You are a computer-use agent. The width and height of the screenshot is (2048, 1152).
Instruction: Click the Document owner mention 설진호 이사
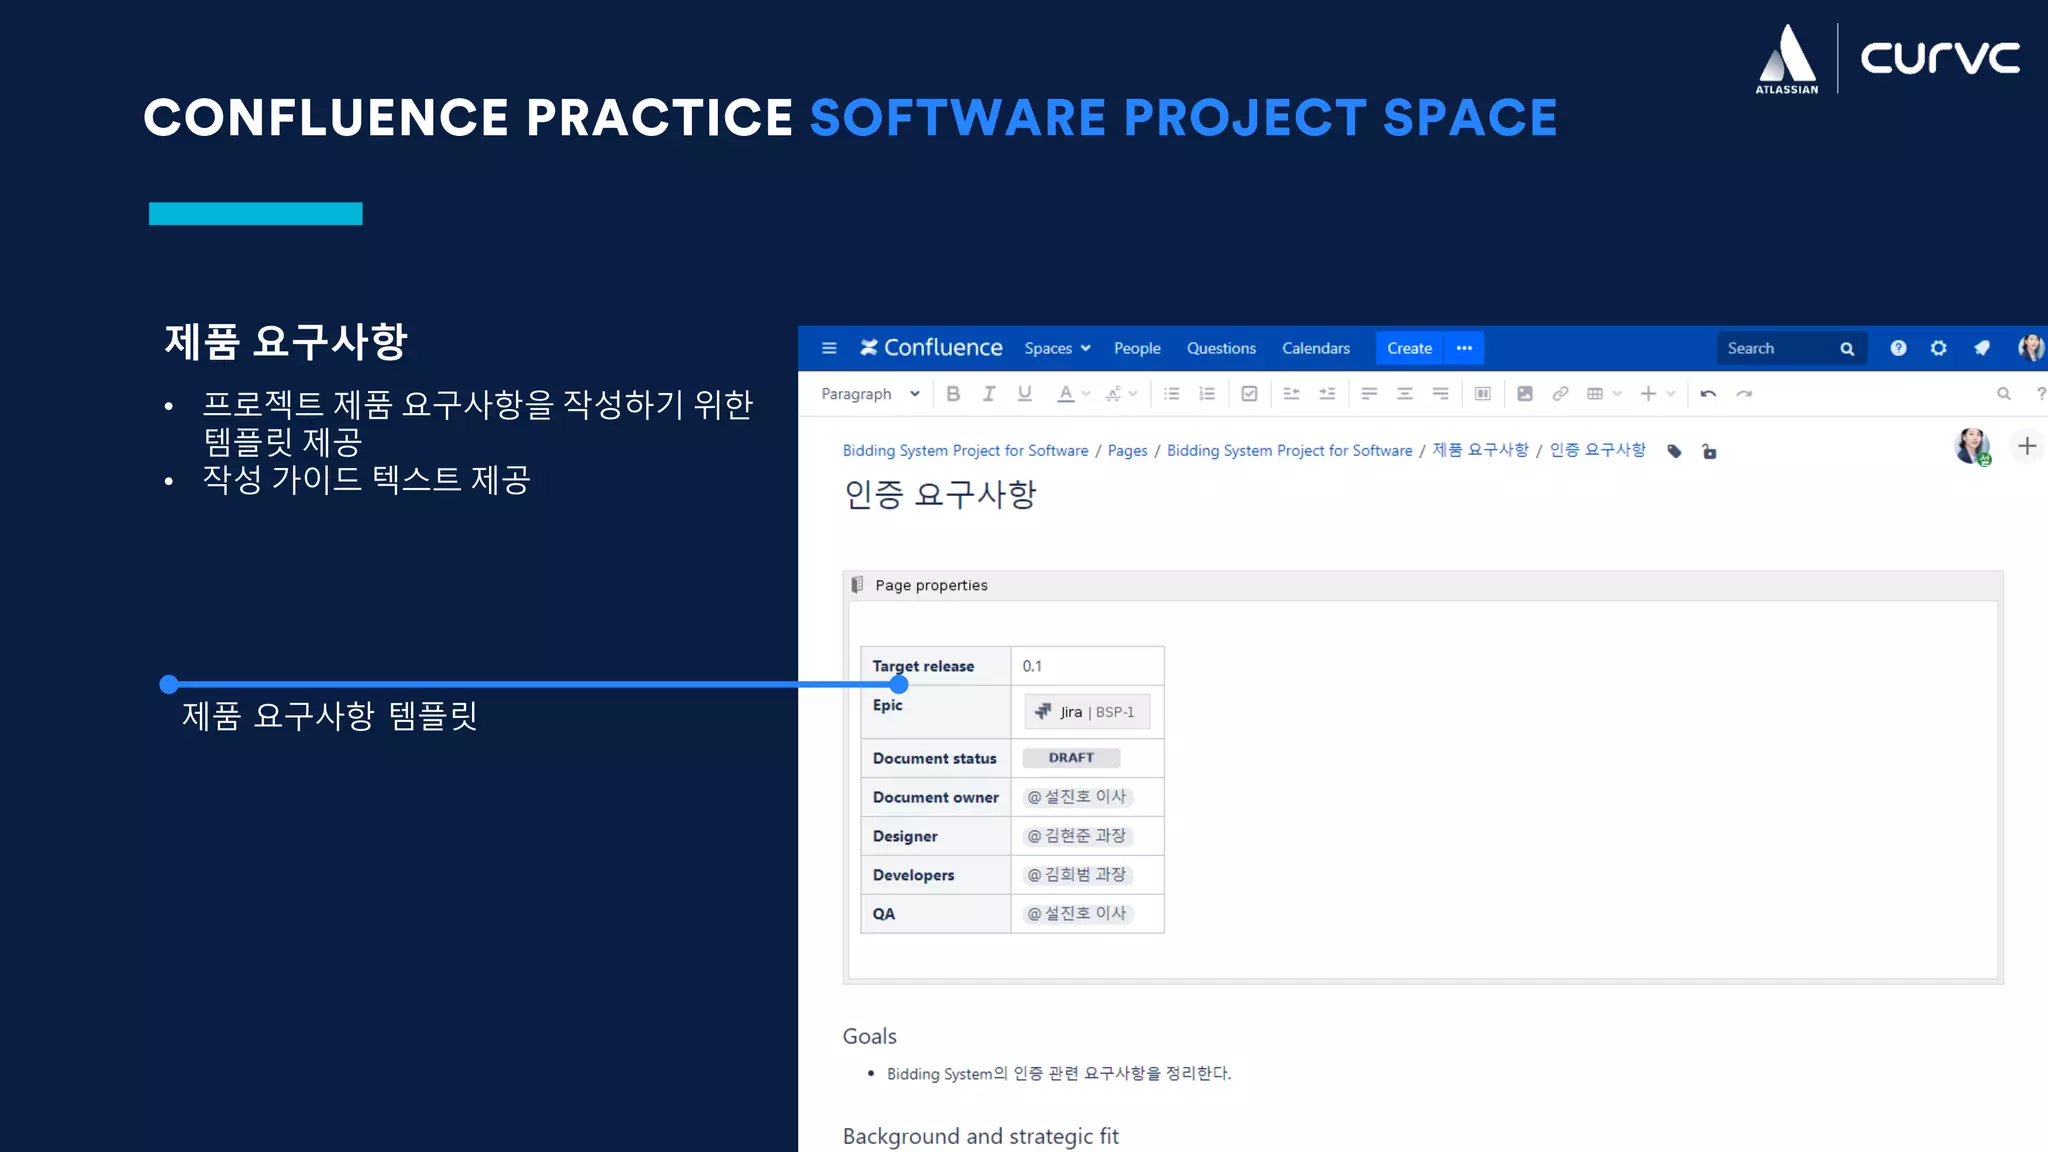pos(1077,797)
